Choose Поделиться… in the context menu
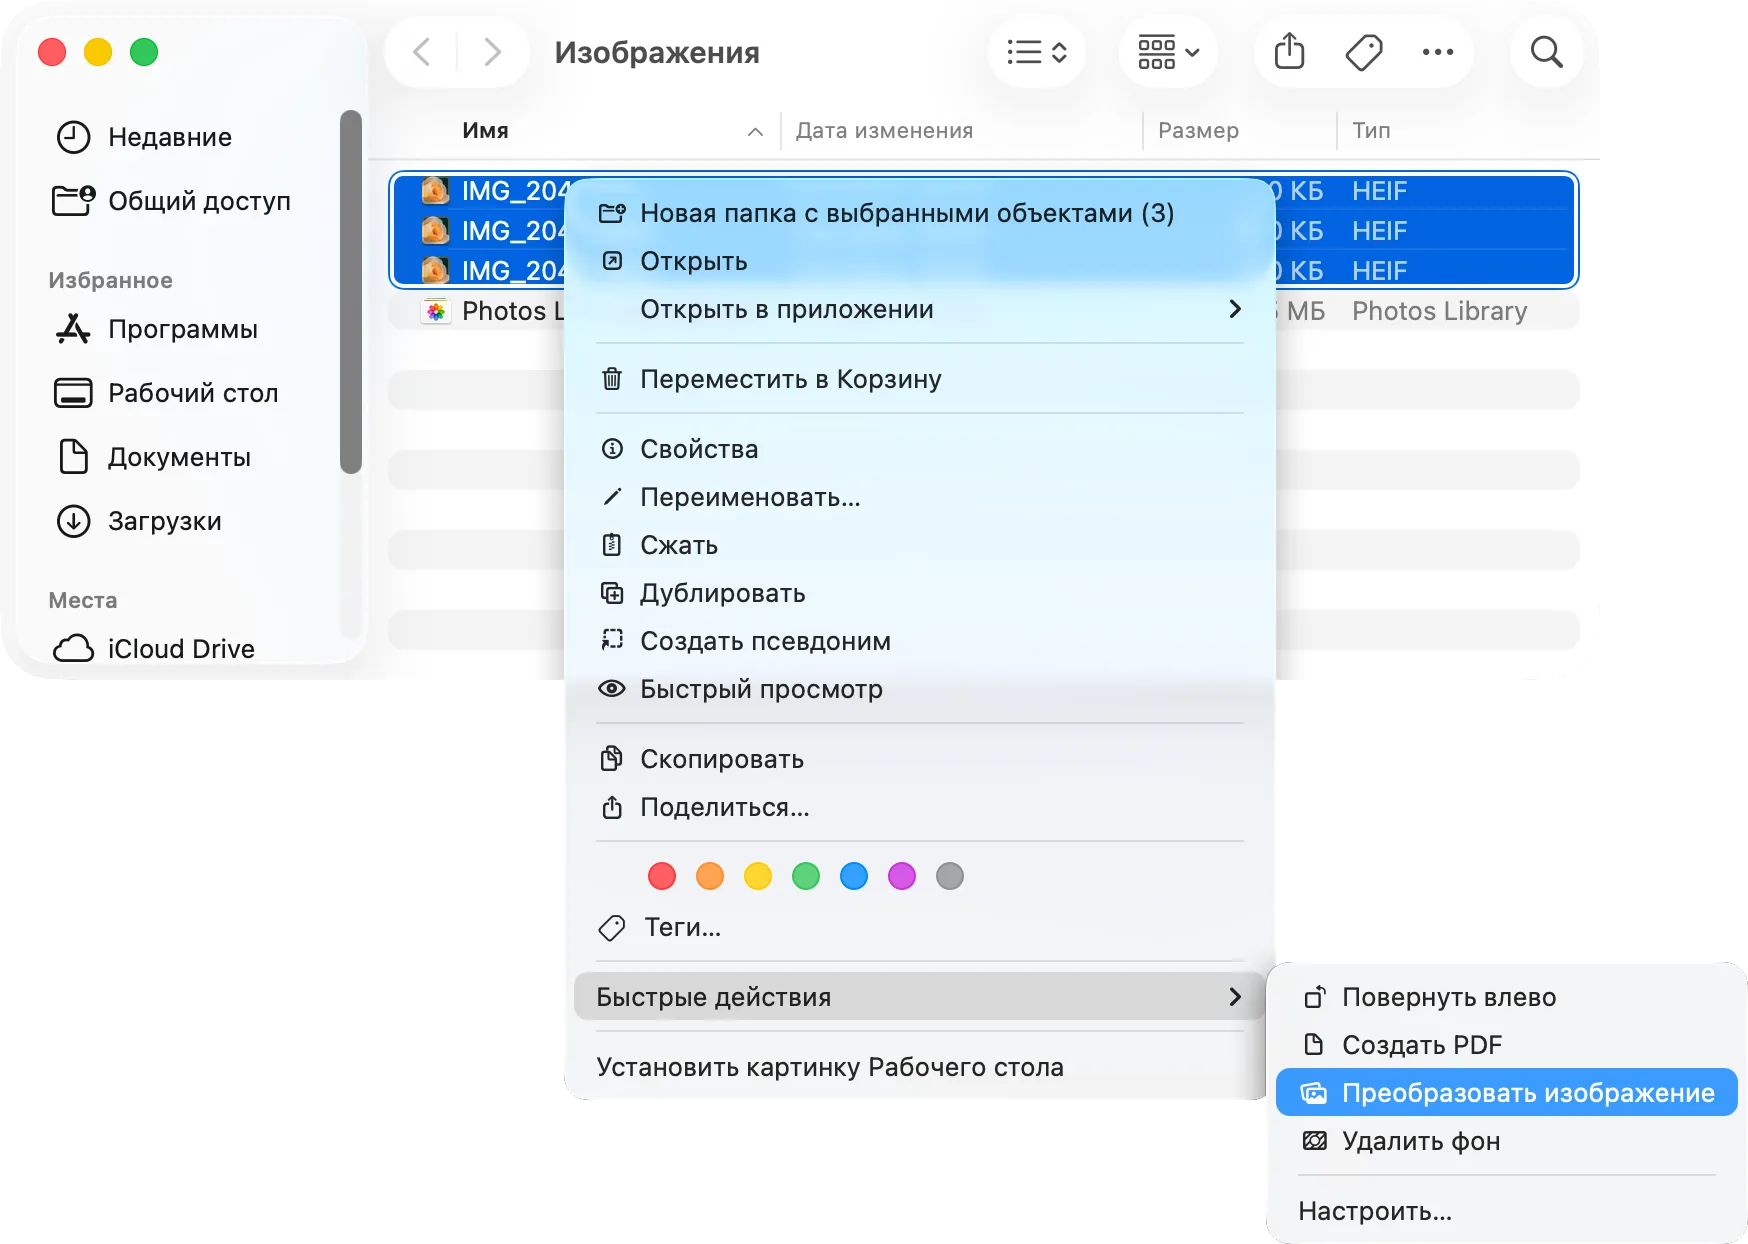Image resolution: width=1748 pixels, height=1244 pixels. pyautogui.click(x=920, y=807)
